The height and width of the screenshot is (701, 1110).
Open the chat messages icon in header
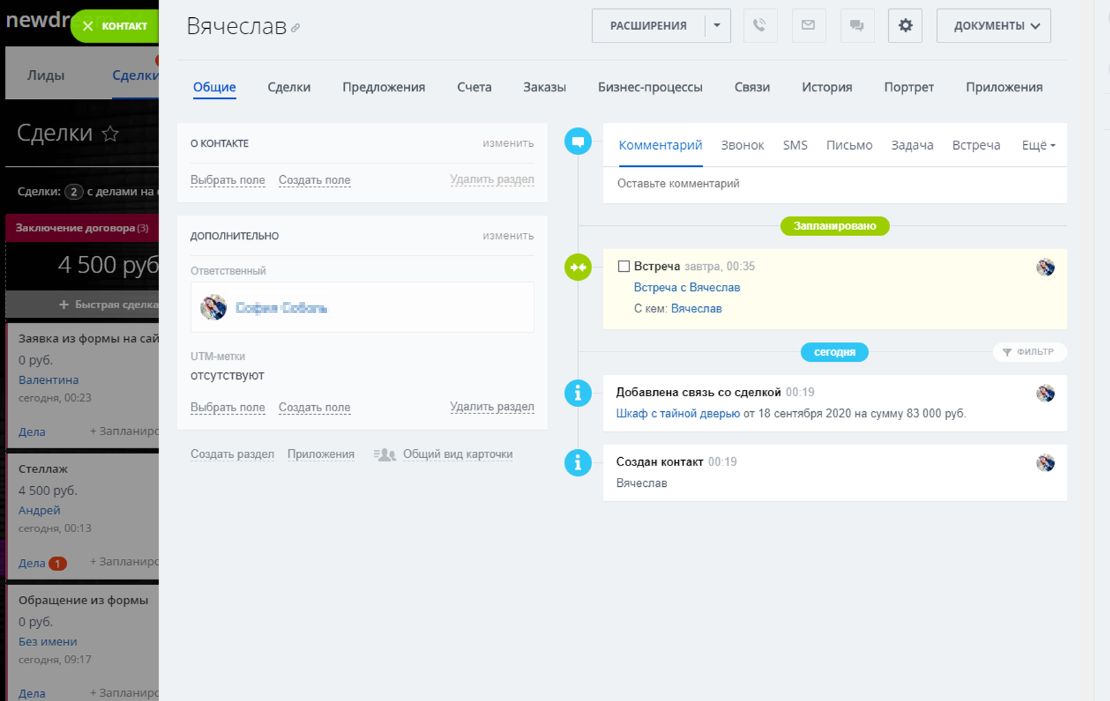(857, 26)
